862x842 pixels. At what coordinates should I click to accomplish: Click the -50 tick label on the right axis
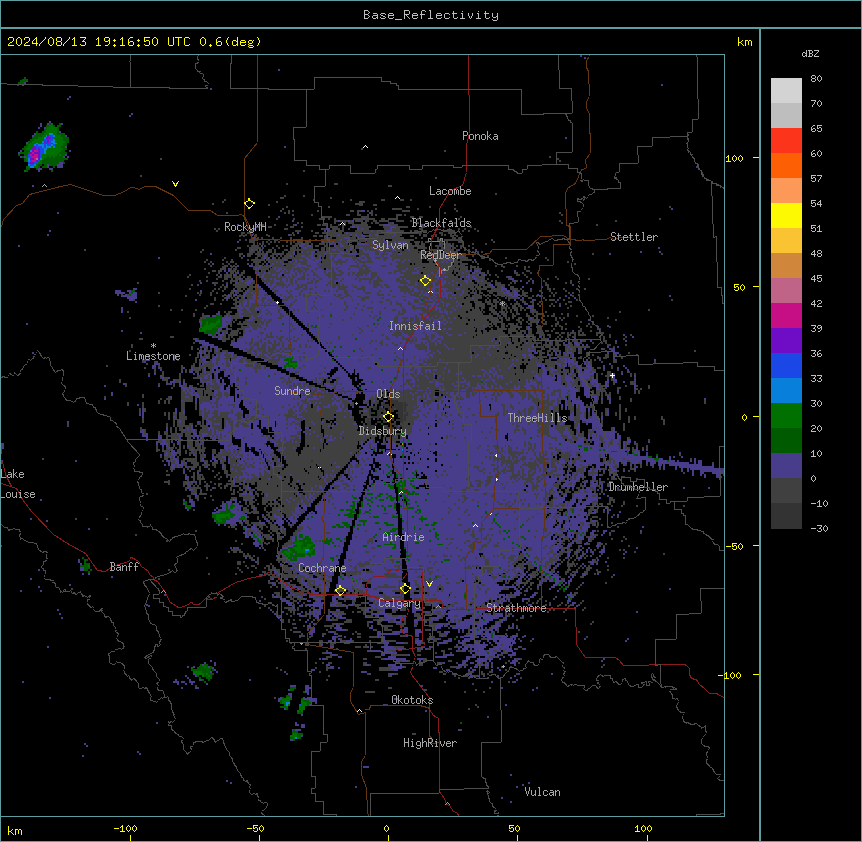point(734,546)
